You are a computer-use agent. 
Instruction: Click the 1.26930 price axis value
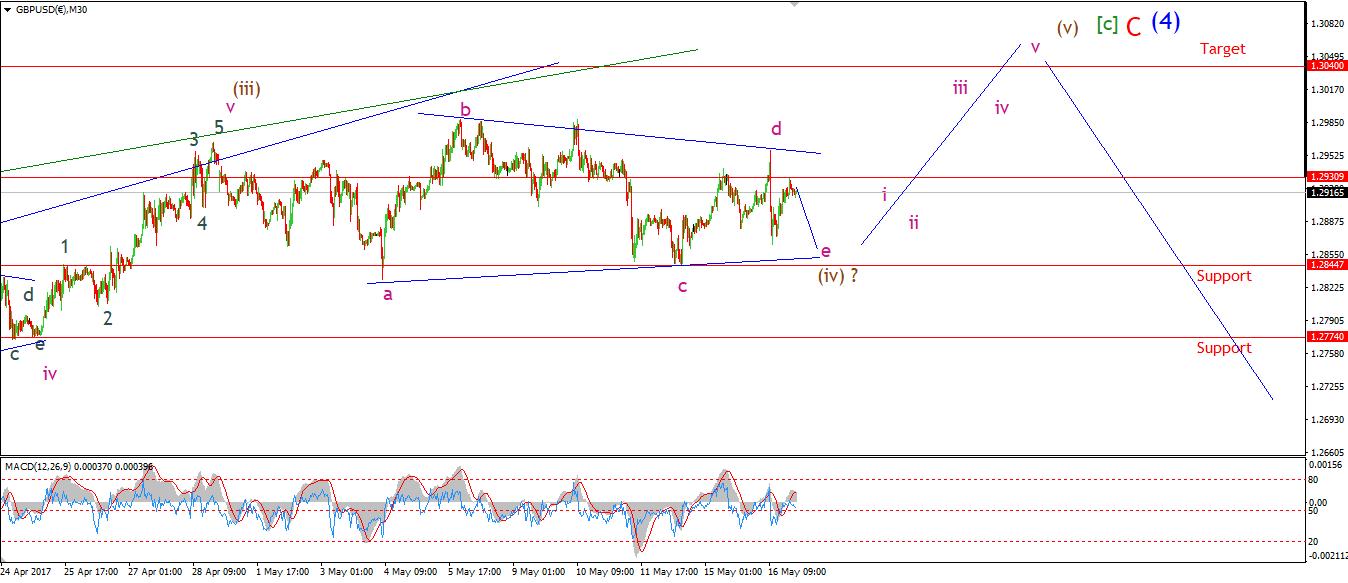click(x=1326, y=419)
